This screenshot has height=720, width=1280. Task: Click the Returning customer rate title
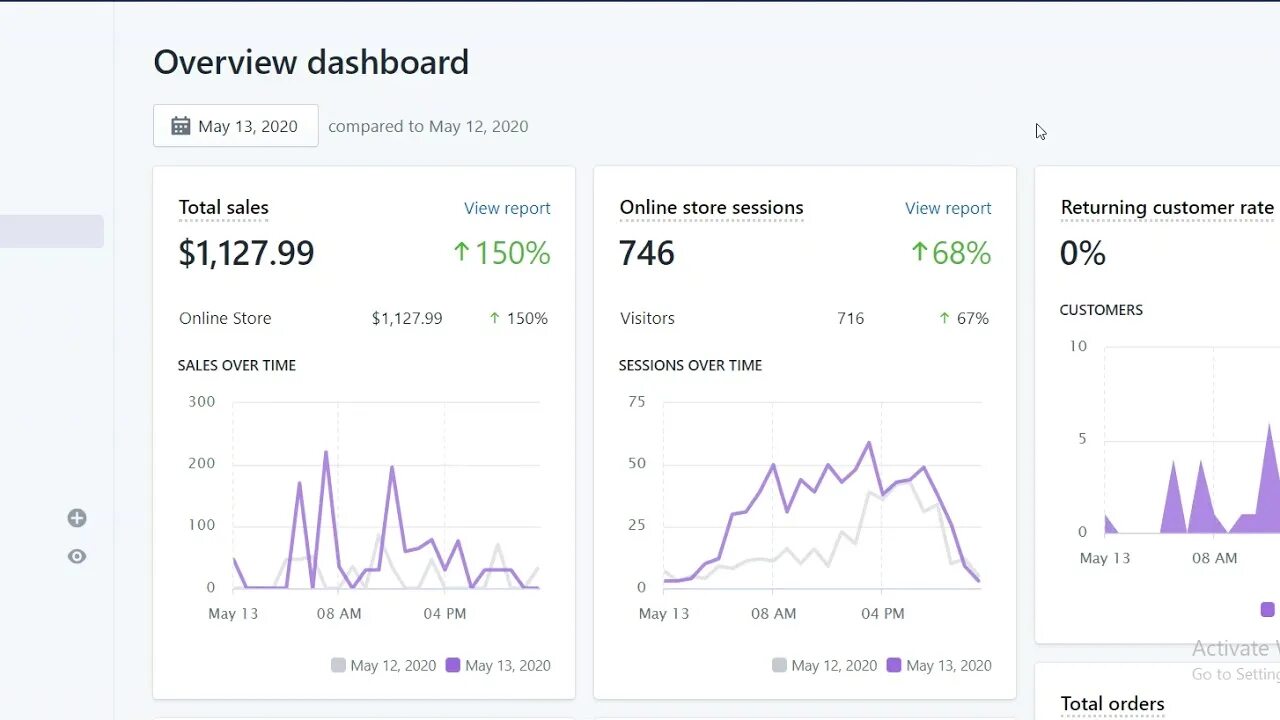click(1167, 208)
